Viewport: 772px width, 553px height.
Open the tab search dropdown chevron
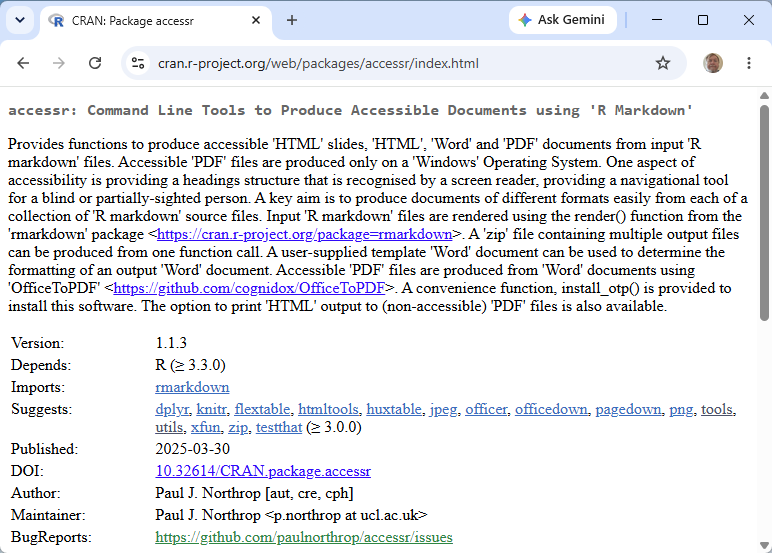pyautogui.click(x=20, y=20)
